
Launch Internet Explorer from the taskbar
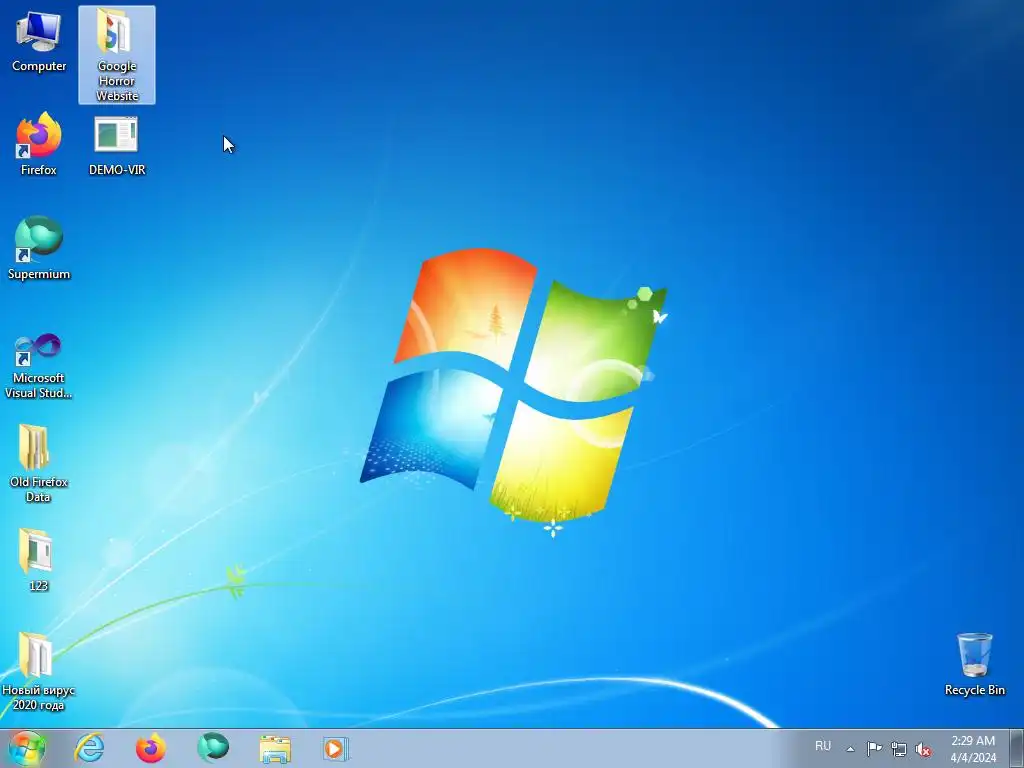pyautogui.click(x=89, y=748)
